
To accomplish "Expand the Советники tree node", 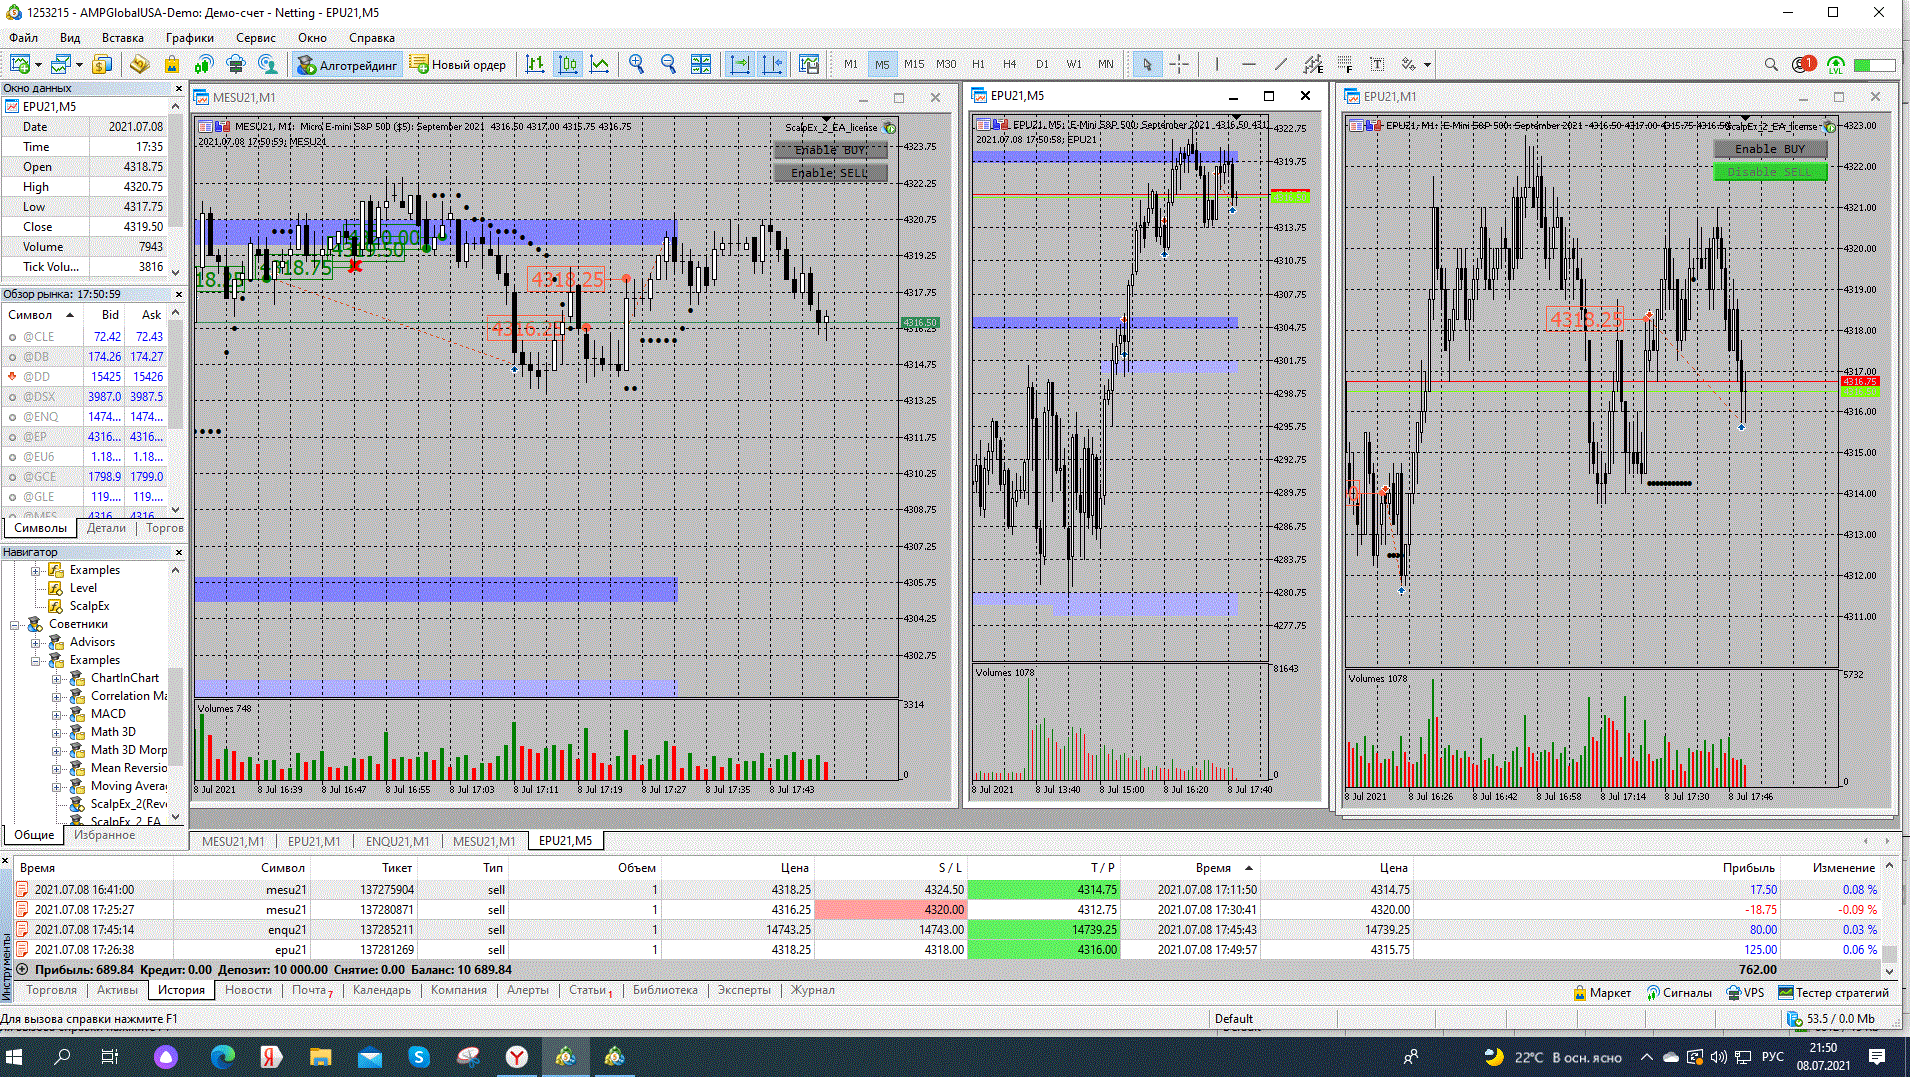I will pyautogui.click(x=15, y=624).
